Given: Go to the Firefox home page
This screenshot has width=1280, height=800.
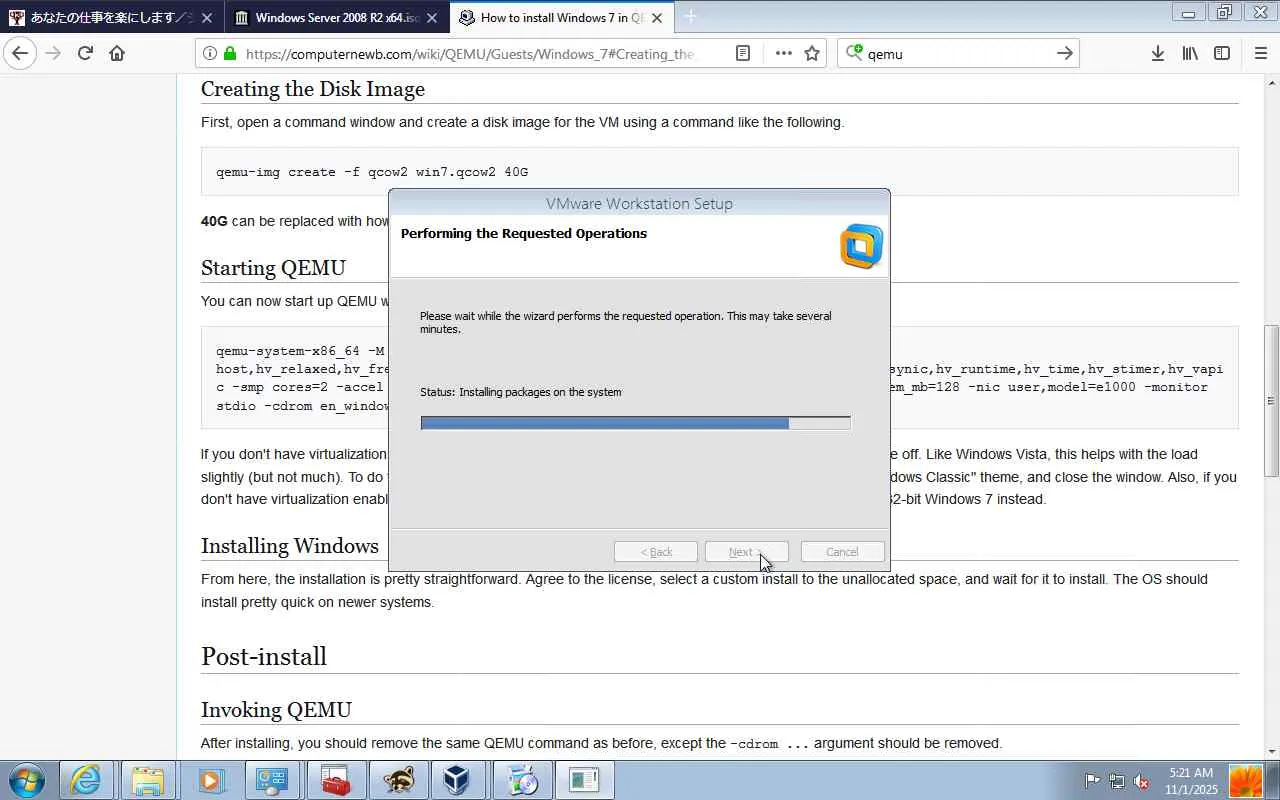Looking at the screenshot, I should pyautogui.click(x=117, y=54).
